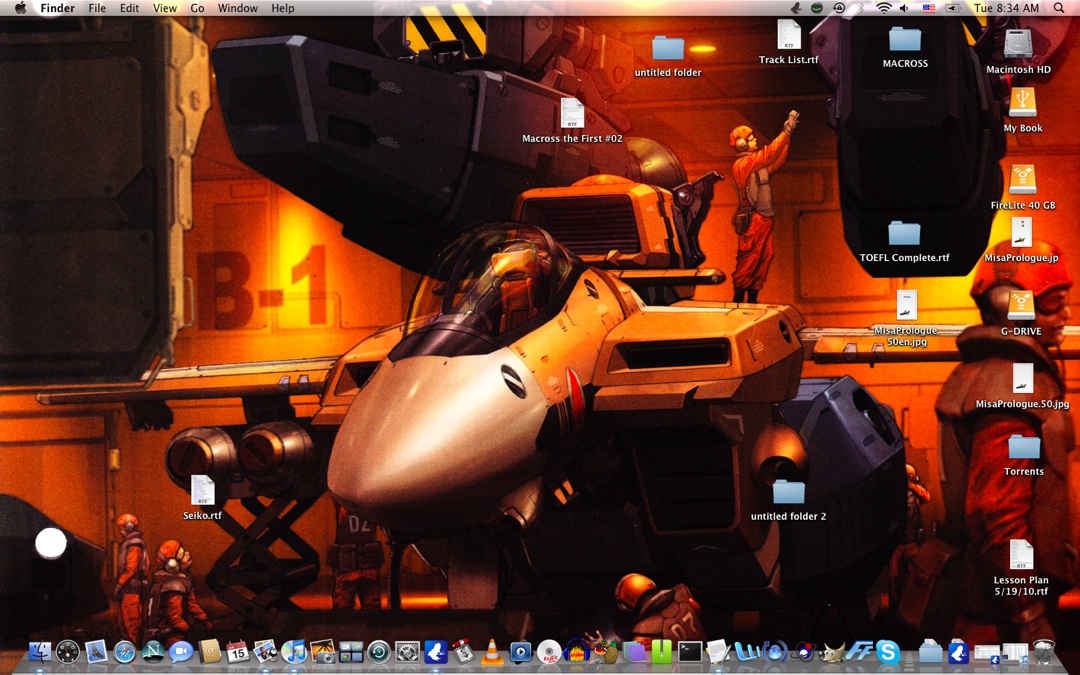
Task: Open Terminal from the Dock
Action: click(x=689, y=651)
